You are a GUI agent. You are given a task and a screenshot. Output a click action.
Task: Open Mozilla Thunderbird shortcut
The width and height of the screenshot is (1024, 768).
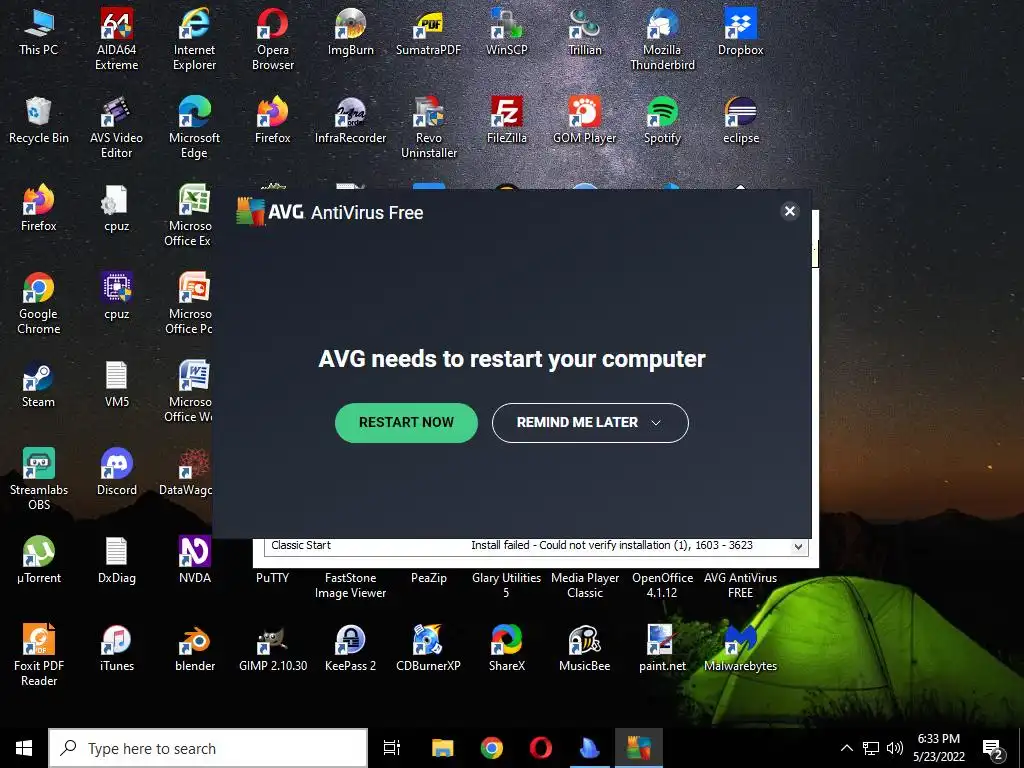(662, 39)
